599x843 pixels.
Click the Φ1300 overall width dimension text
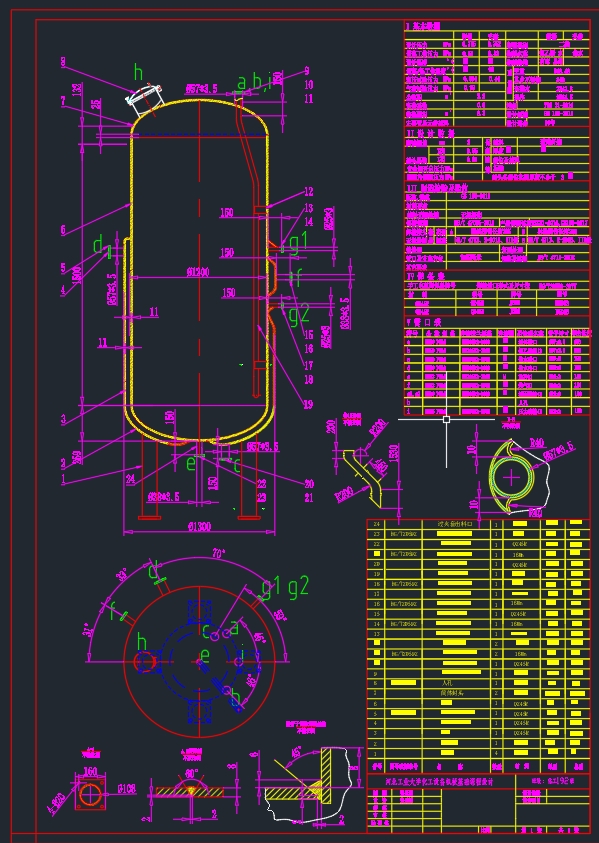(x=199, y=526)
